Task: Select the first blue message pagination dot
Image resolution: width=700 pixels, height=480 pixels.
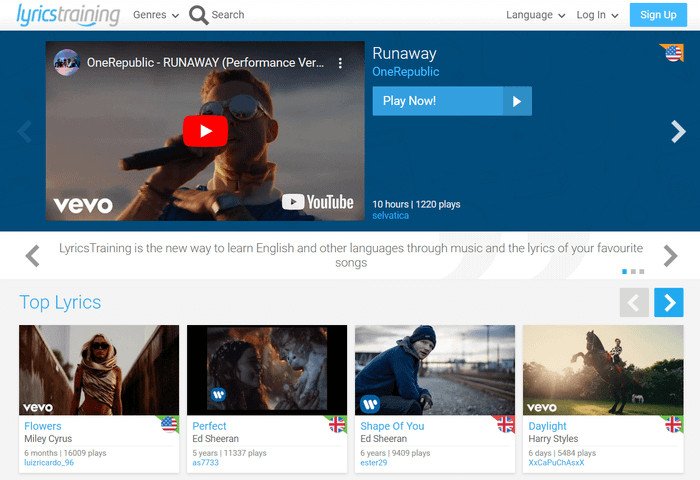Action: click(x=625, y=271)
